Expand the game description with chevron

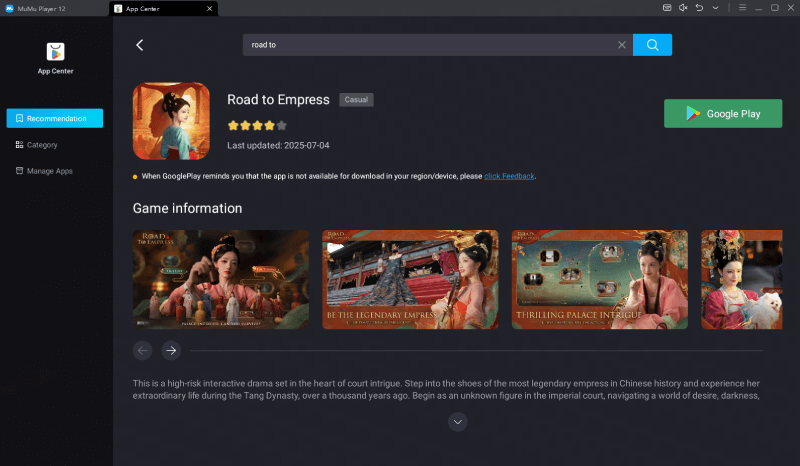pos(458,422)
